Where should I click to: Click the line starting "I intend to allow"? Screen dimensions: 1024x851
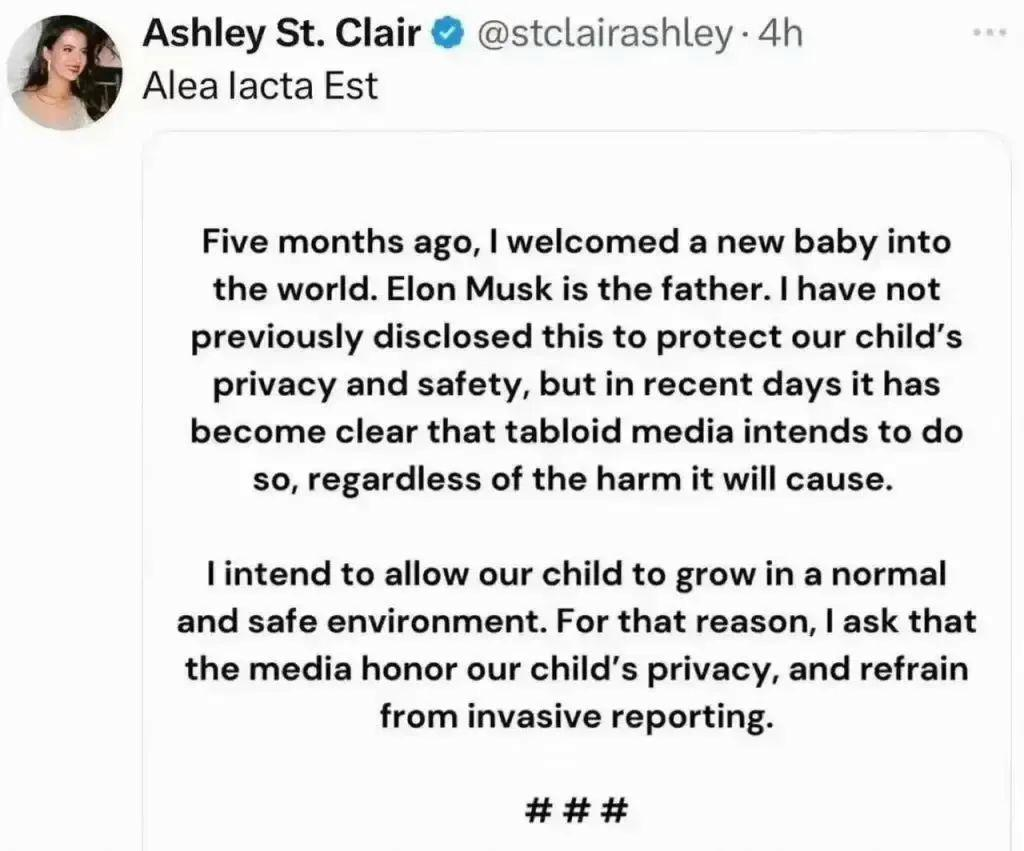coord(575,576)
